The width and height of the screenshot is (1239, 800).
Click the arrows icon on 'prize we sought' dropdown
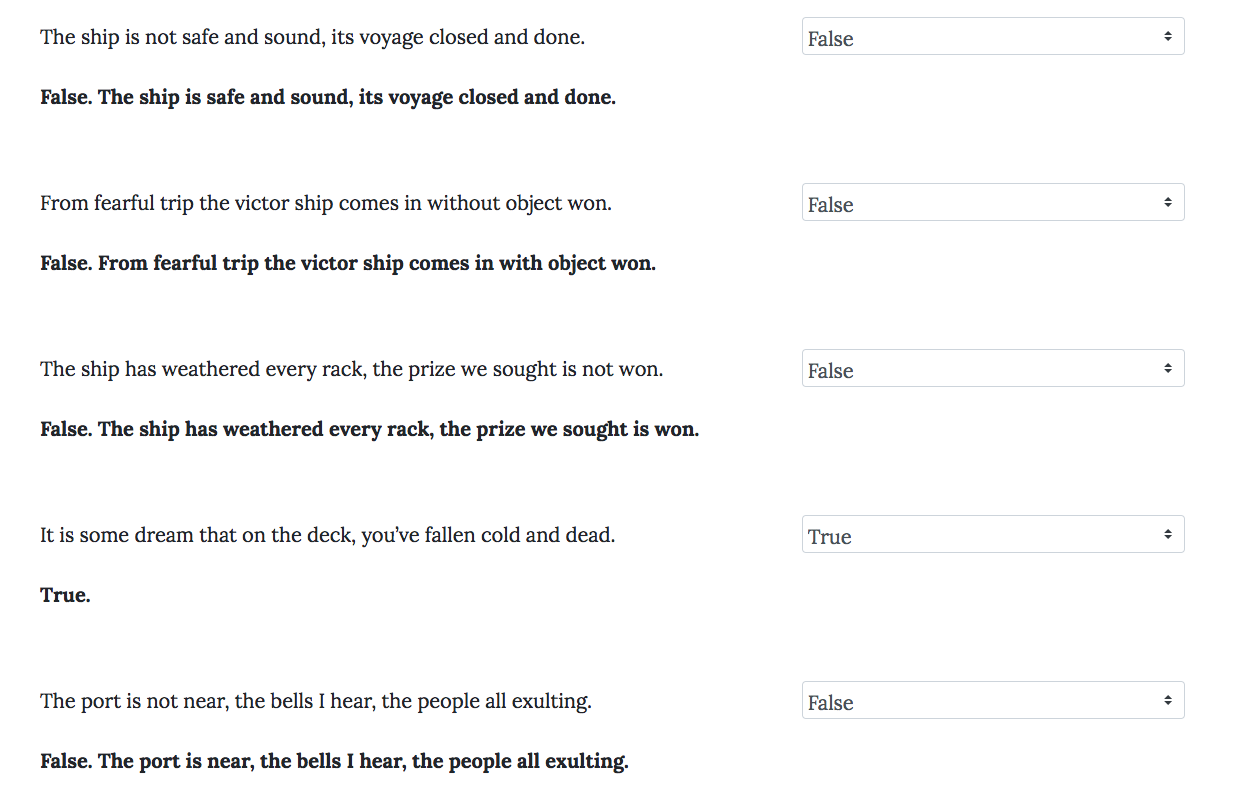click(1167, 369)
